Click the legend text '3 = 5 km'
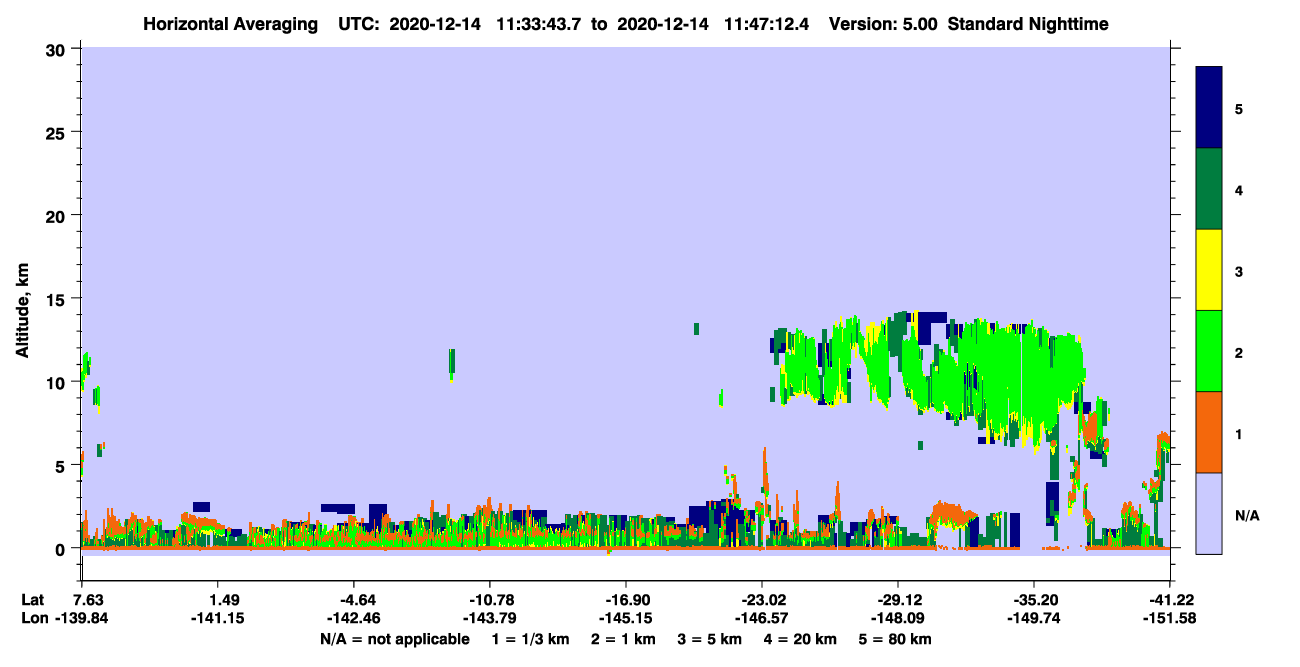The image size is (1300, 667). coord(712,639)
